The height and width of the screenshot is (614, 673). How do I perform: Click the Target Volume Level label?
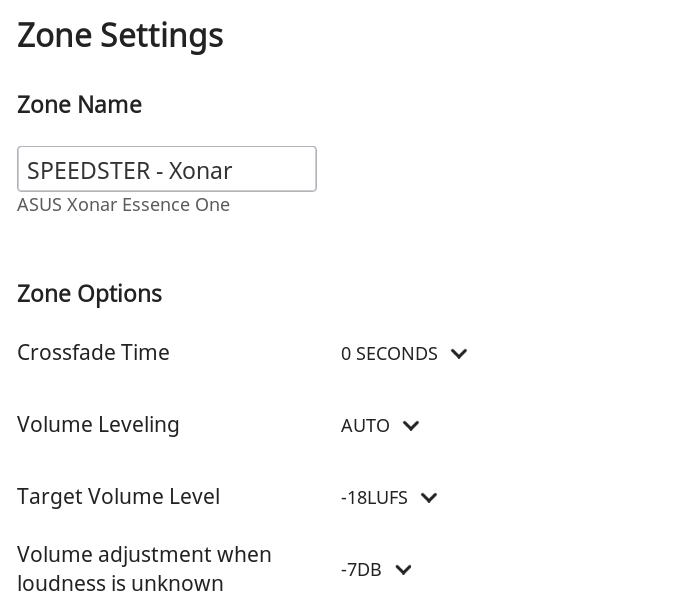(x=118, y=497)
